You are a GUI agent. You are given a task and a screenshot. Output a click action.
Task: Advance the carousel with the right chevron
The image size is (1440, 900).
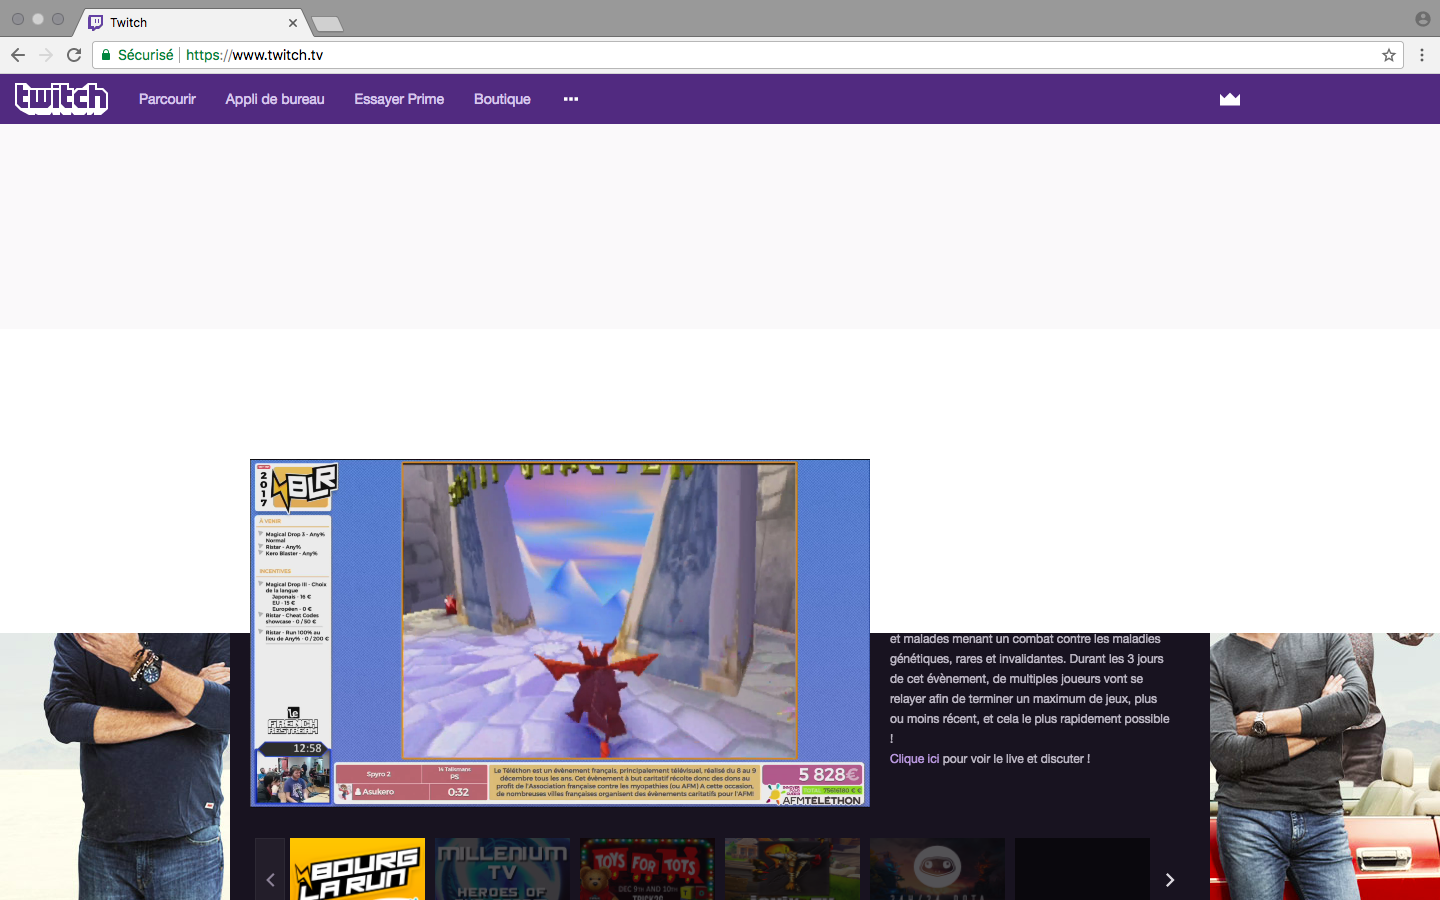point(1170,879)
